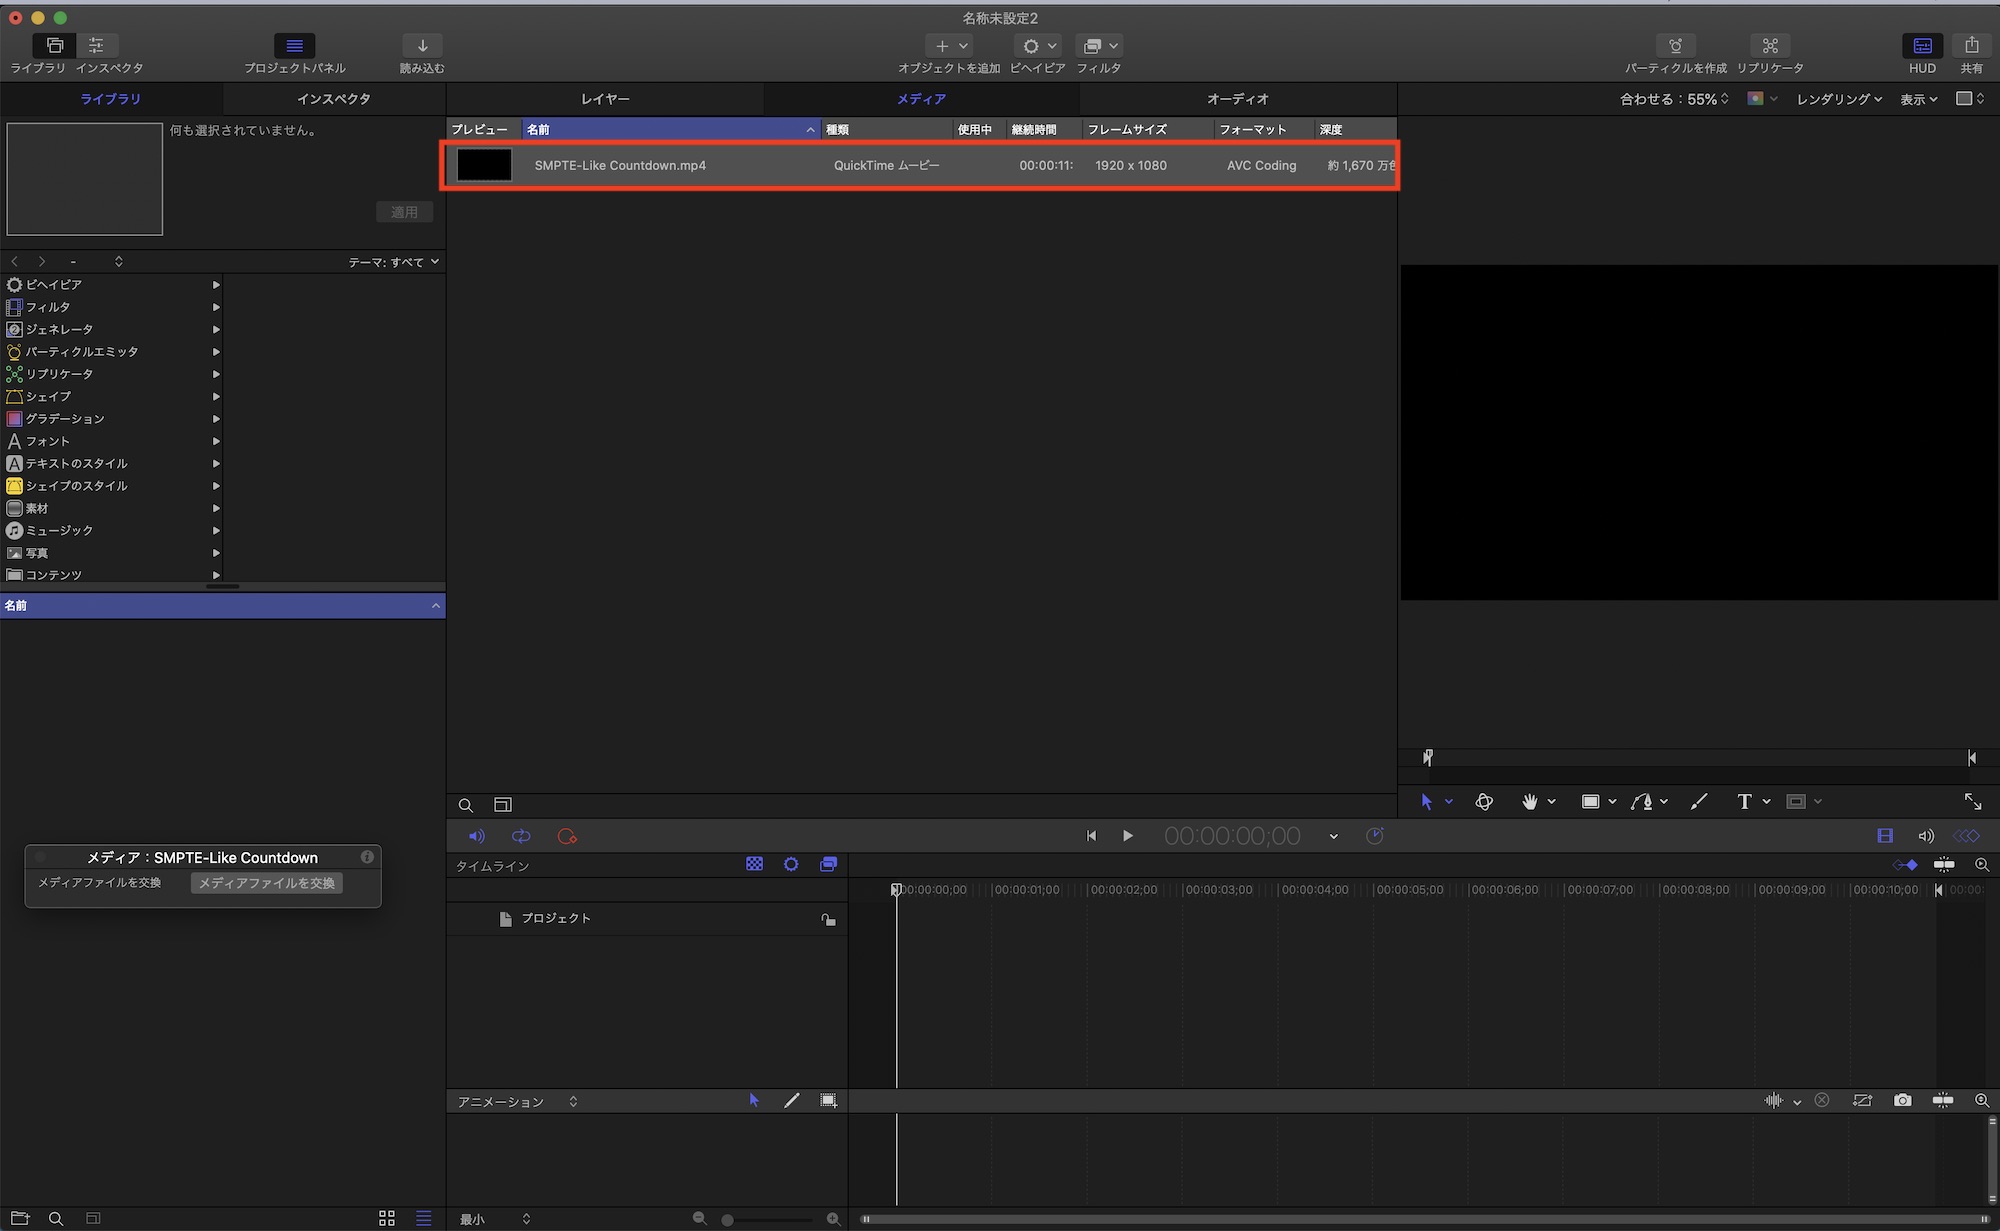Click the Import (読み込む) toolbar icon
The width and height of the screenshot is (2000, 1231).
pos(422,46)
